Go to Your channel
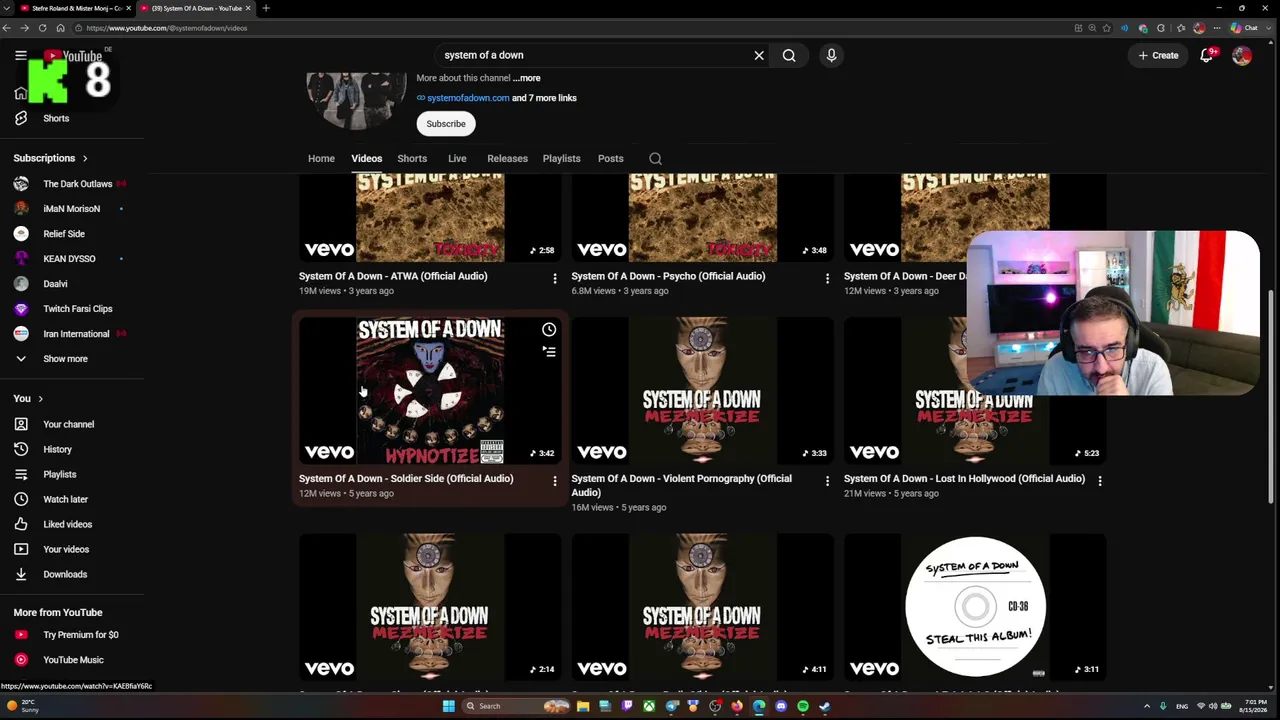 point(68,425)
